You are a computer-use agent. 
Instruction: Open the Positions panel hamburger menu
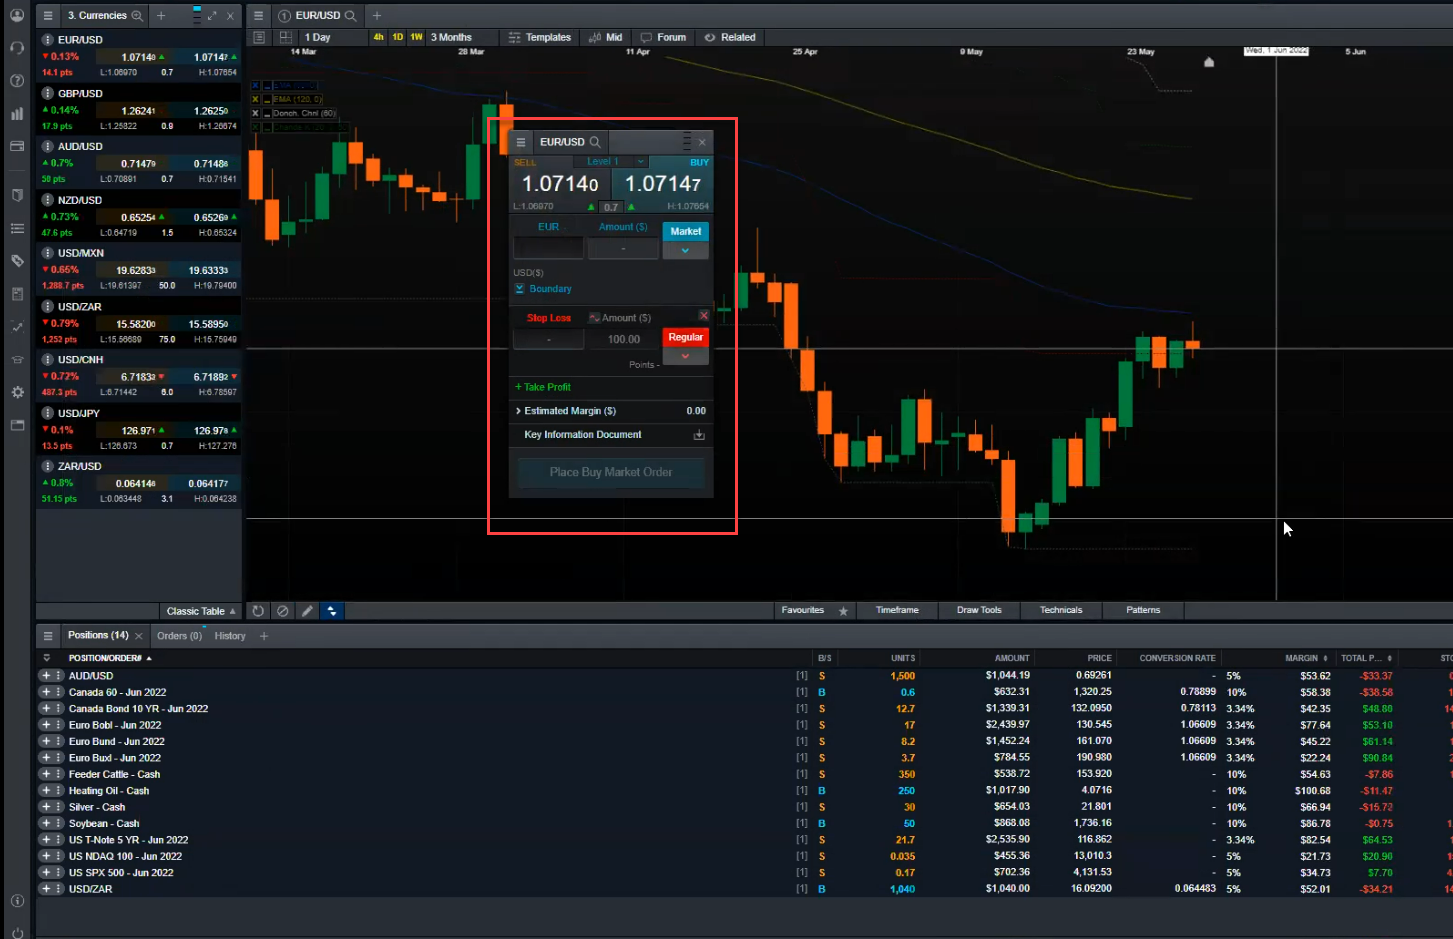click(x=47, y=636)
